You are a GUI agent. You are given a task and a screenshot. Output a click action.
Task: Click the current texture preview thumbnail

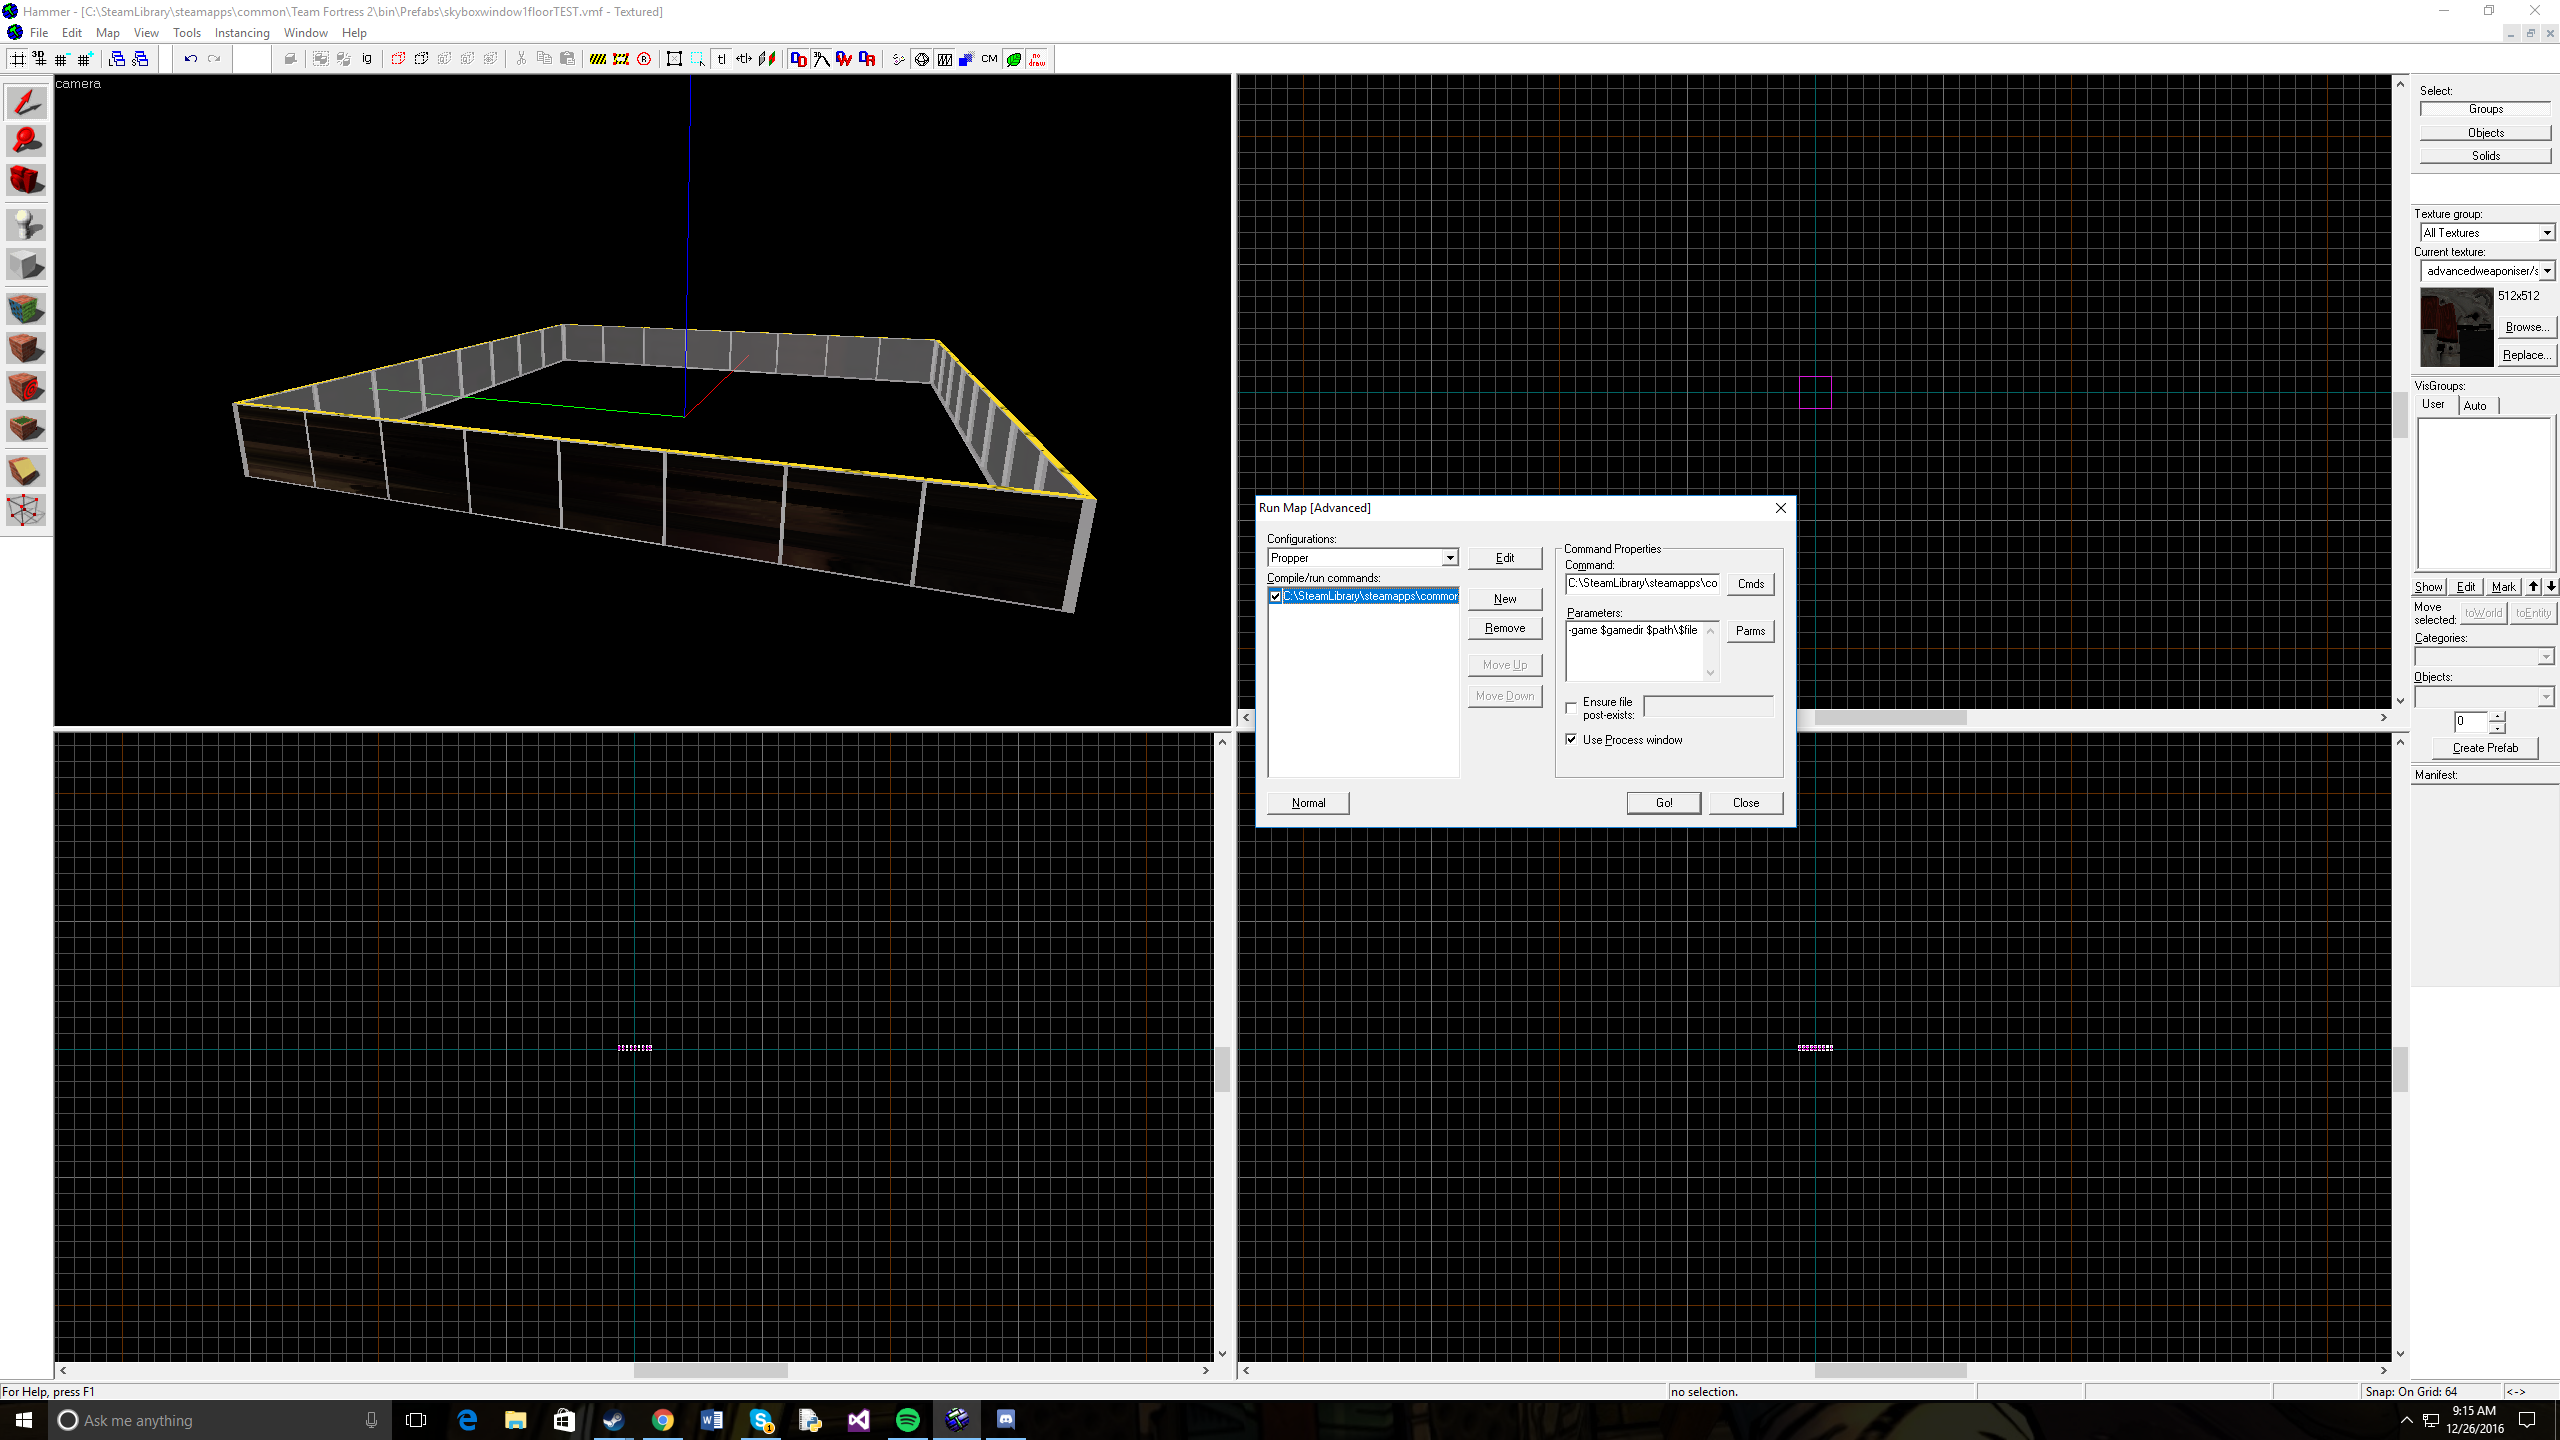click(x=2457, y=327)
